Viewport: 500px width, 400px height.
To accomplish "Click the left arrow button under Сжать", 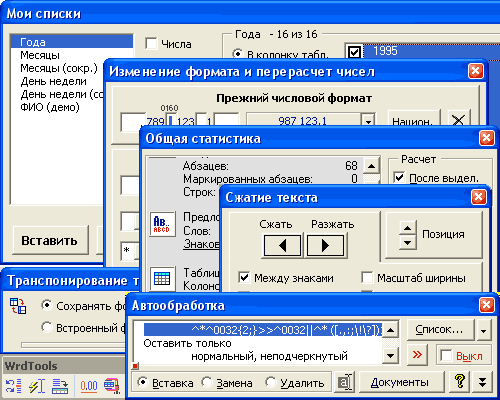I will [282, 246].
